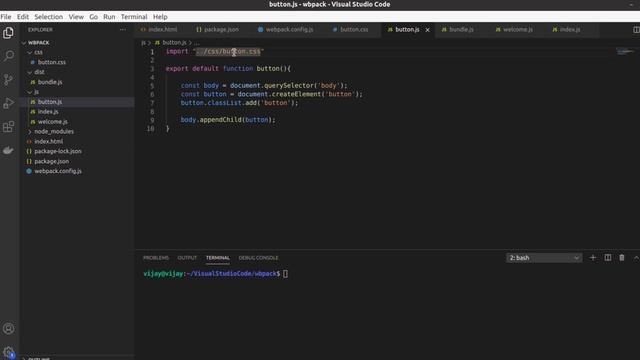Show the Output panel tab
The image size is (640, 360).
point(187,258)
